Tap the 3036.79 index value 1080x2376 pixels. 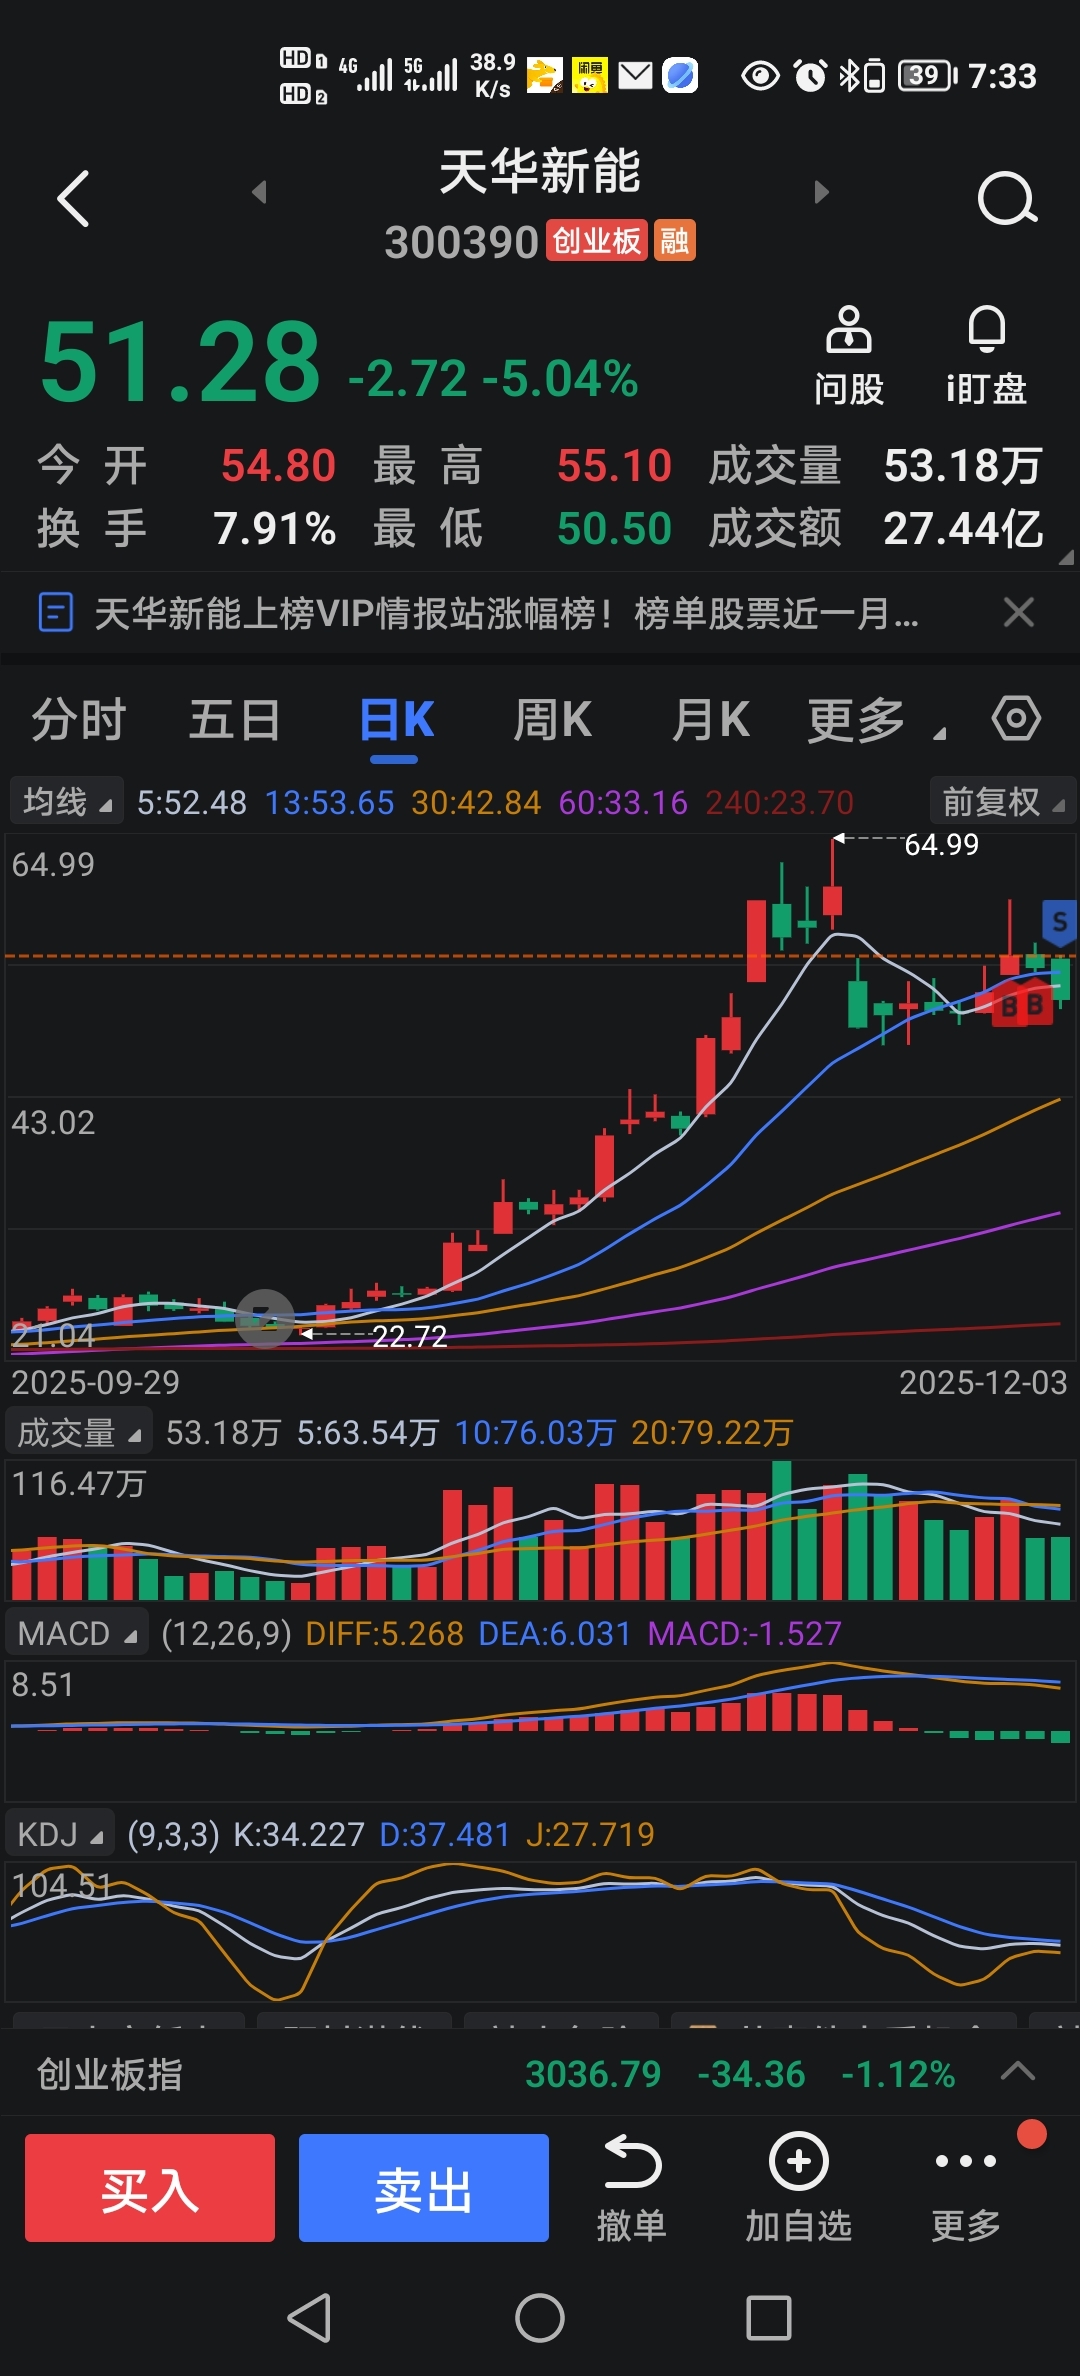pyautogui.click(x=593, y=2074)
